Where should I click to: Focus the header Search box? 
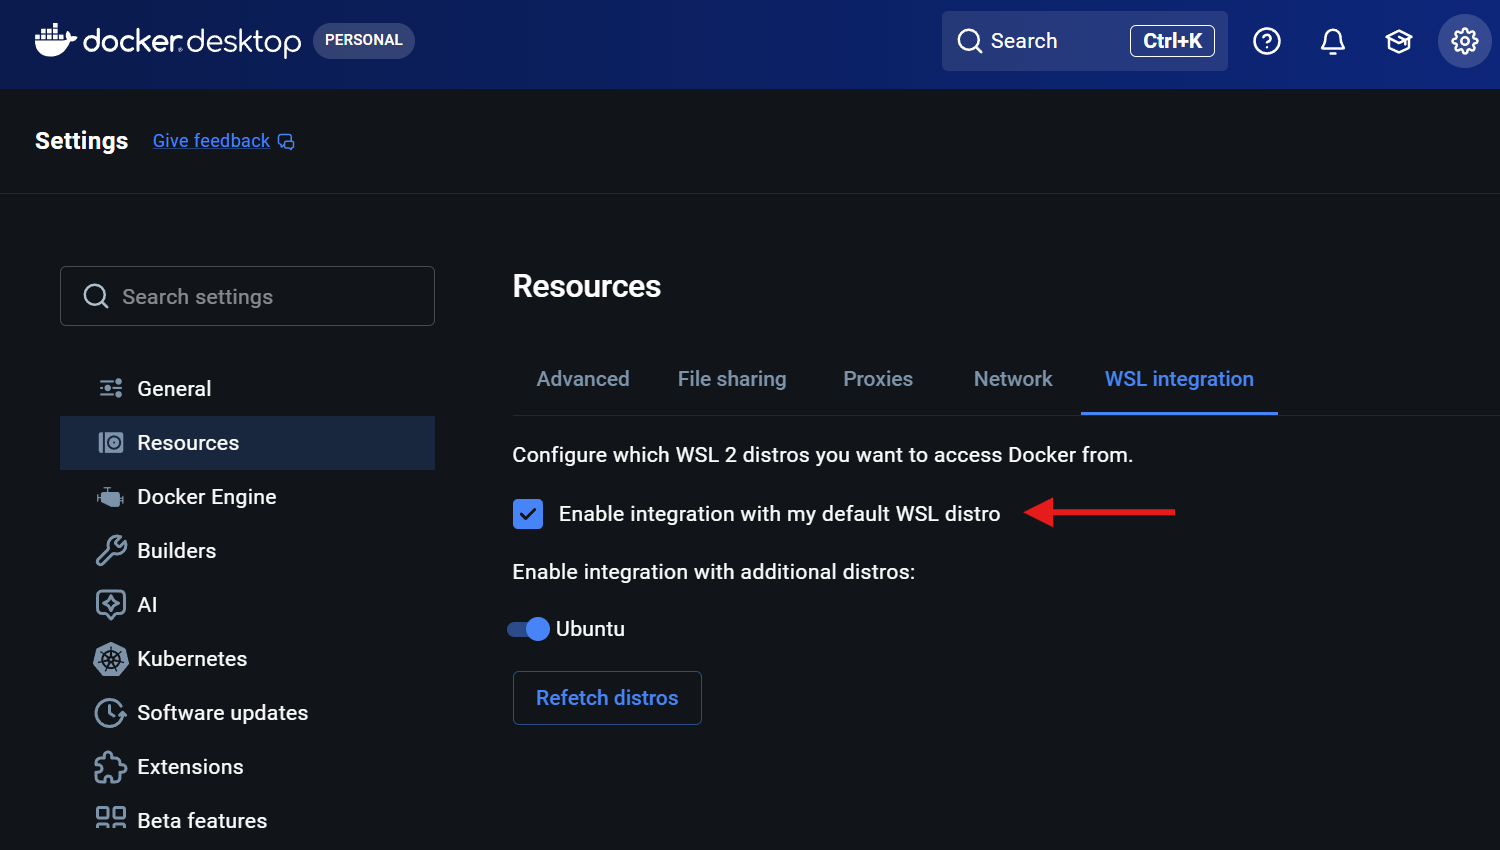pyautogui.click(x=1085, y=41)
